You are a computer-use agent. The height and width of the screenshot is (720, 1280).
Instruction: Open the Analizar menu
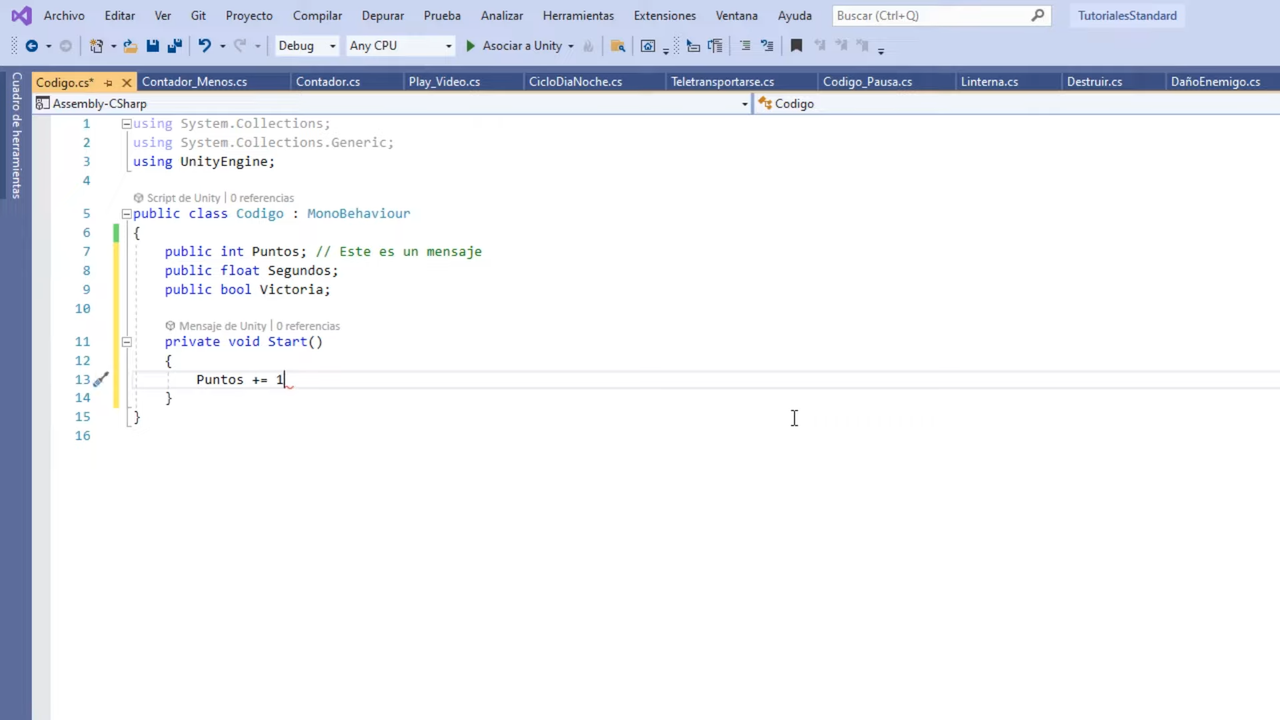(x=502, y=15)
